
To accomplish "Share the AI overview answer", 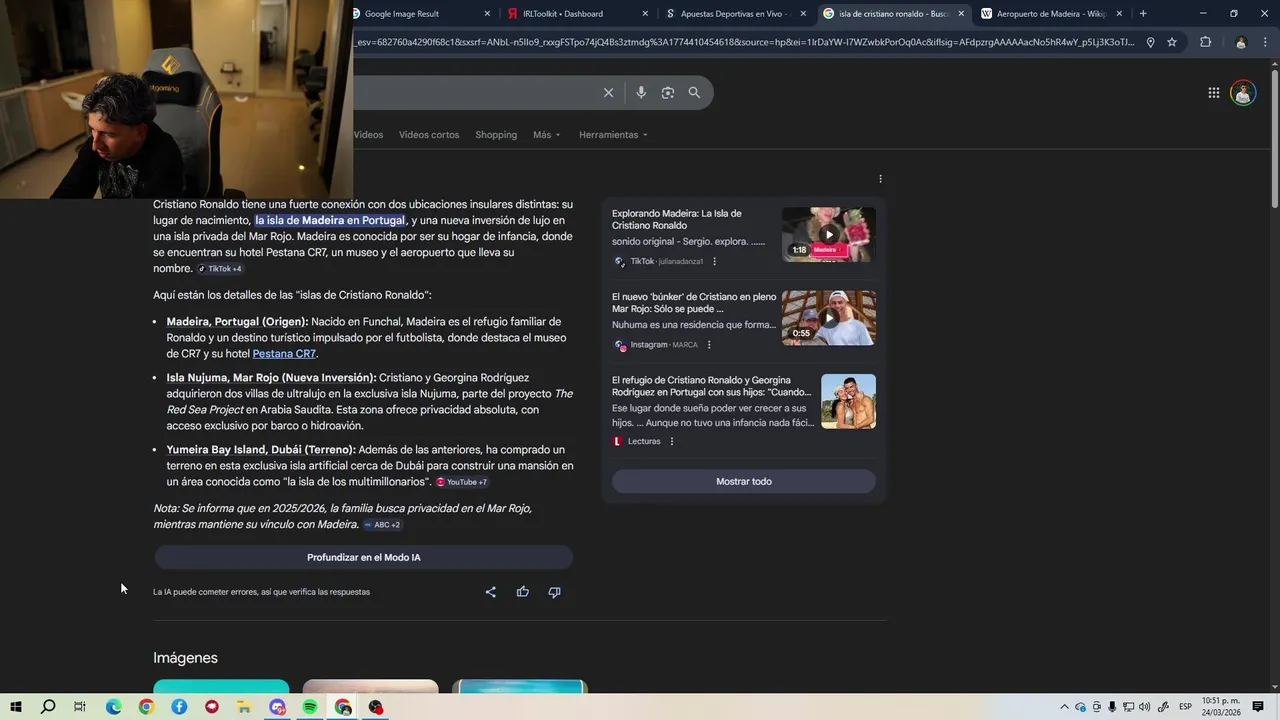I will (x=490, y=592).
